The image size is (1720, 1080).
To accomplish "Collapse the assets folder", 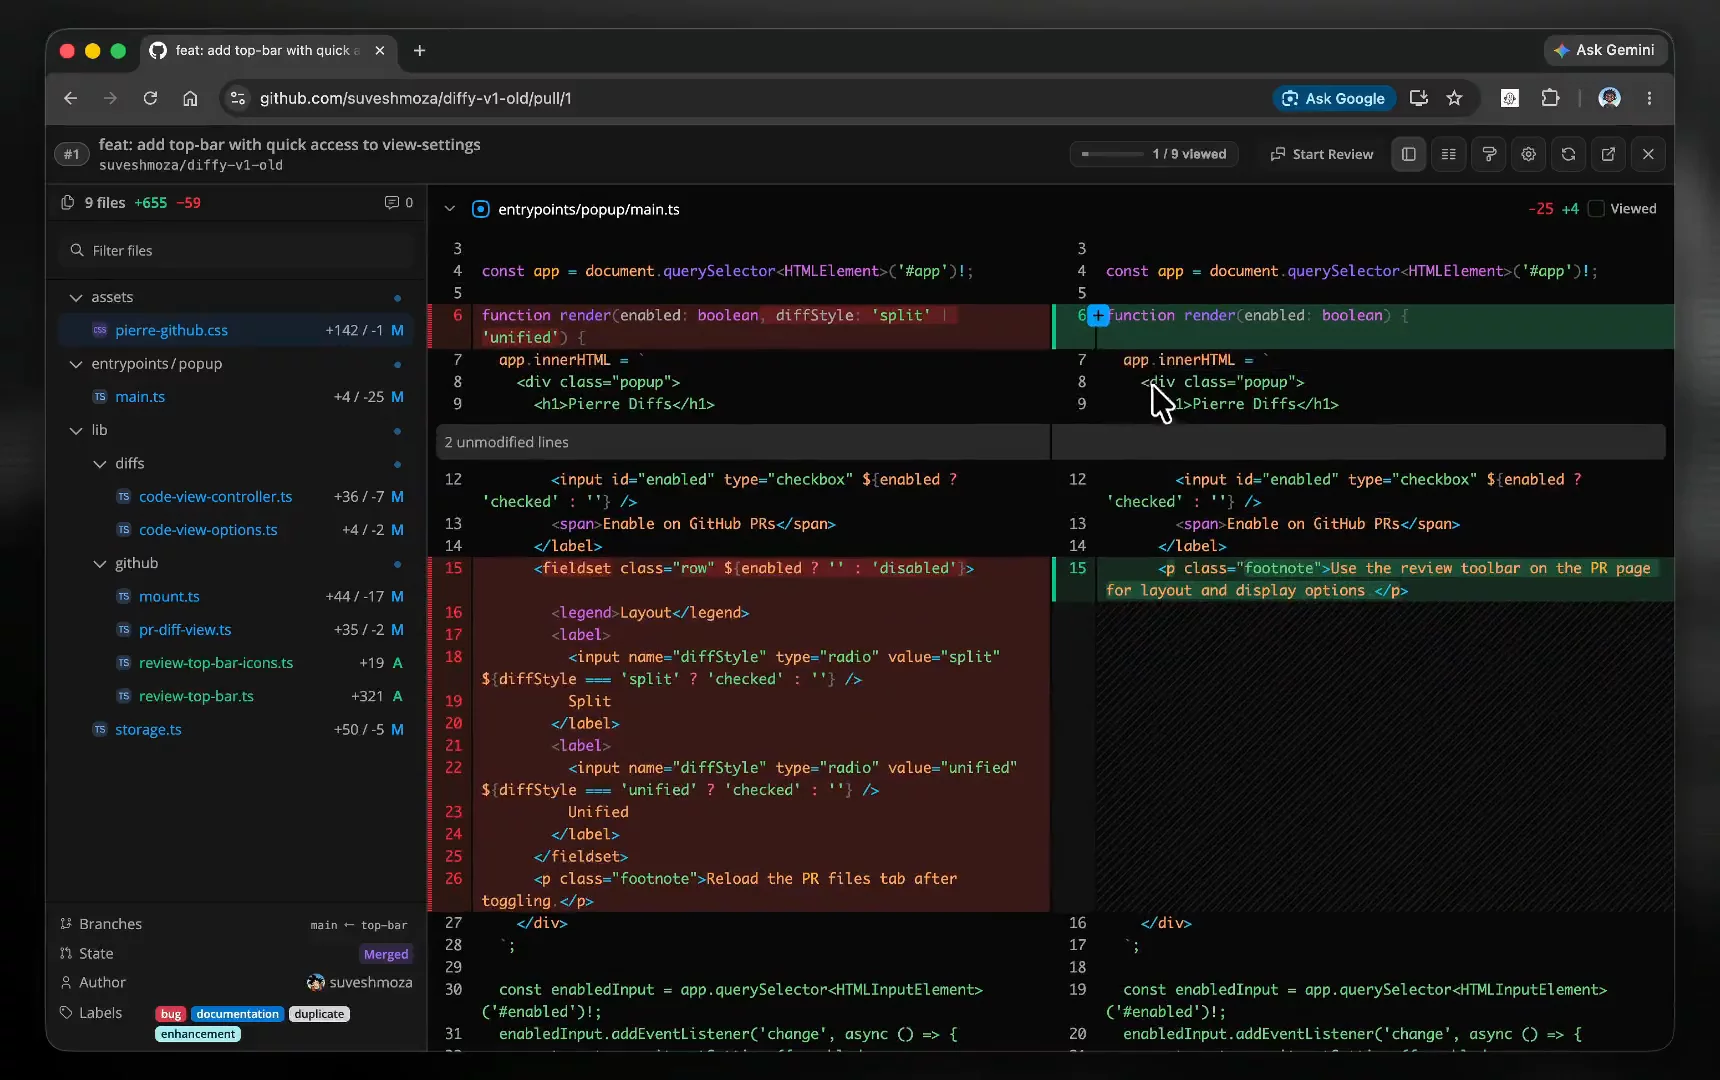I will click(76, 297).
